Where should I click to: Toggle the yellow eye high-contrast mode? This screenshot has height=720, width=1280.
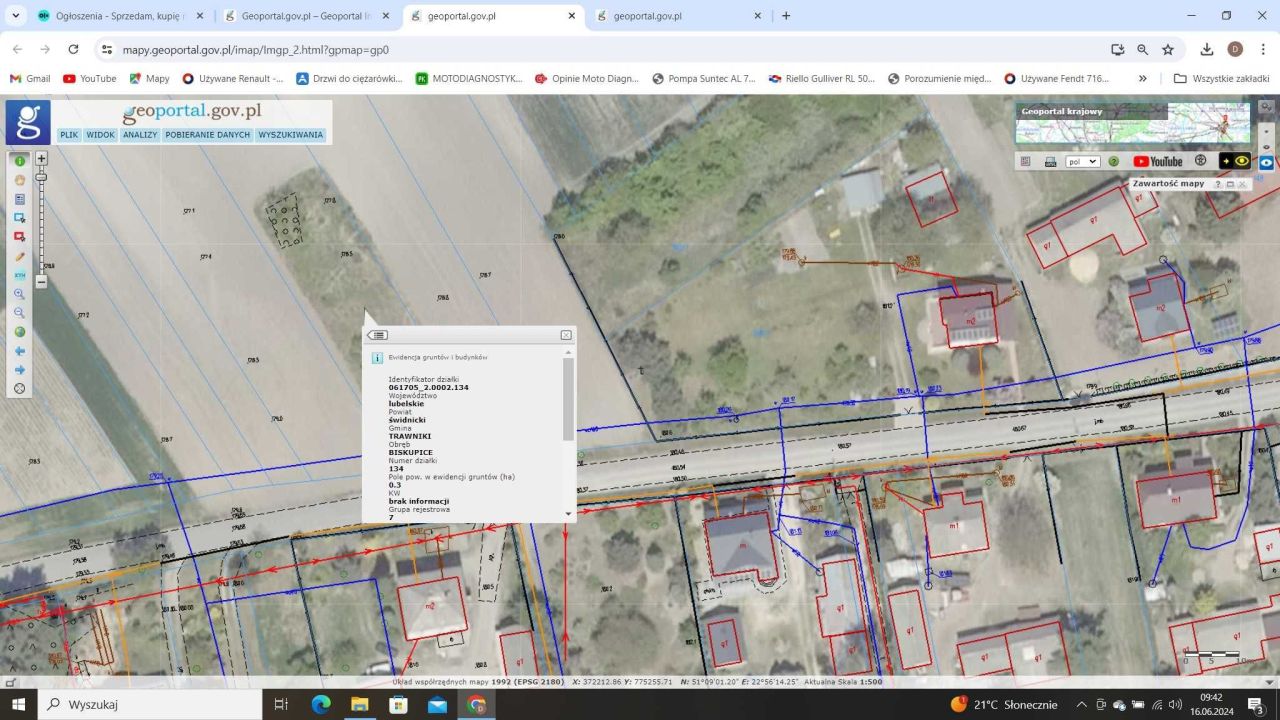coord(1242,161)
